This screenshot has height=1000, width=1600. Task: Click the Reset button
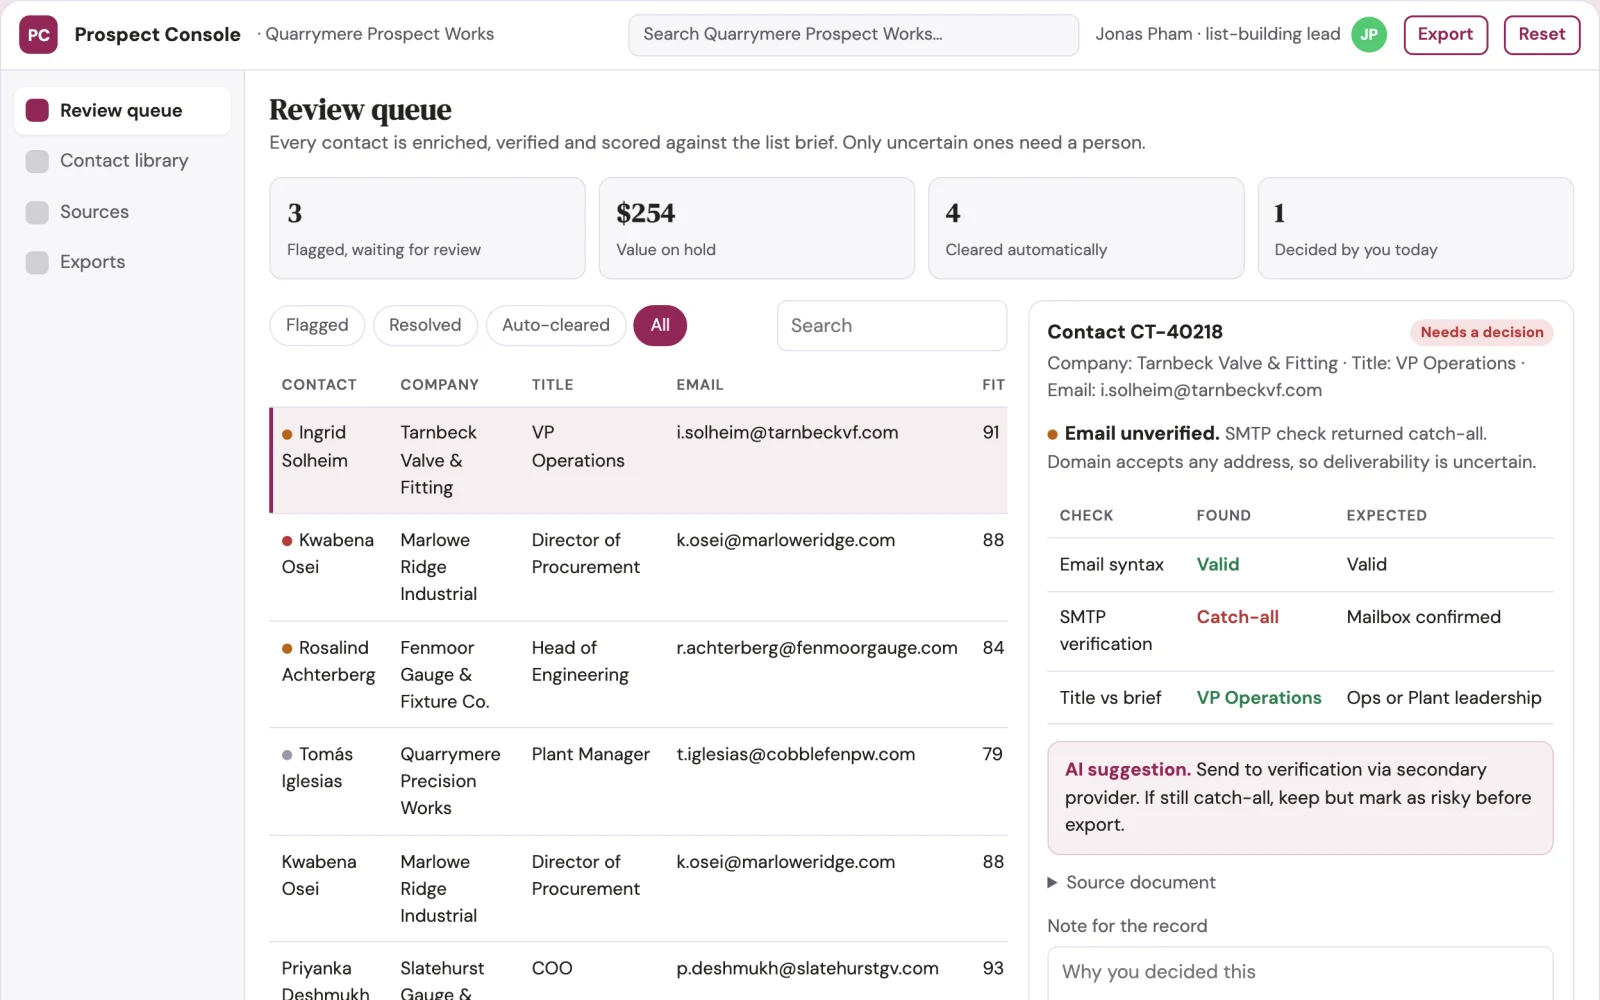point(1542,35)
